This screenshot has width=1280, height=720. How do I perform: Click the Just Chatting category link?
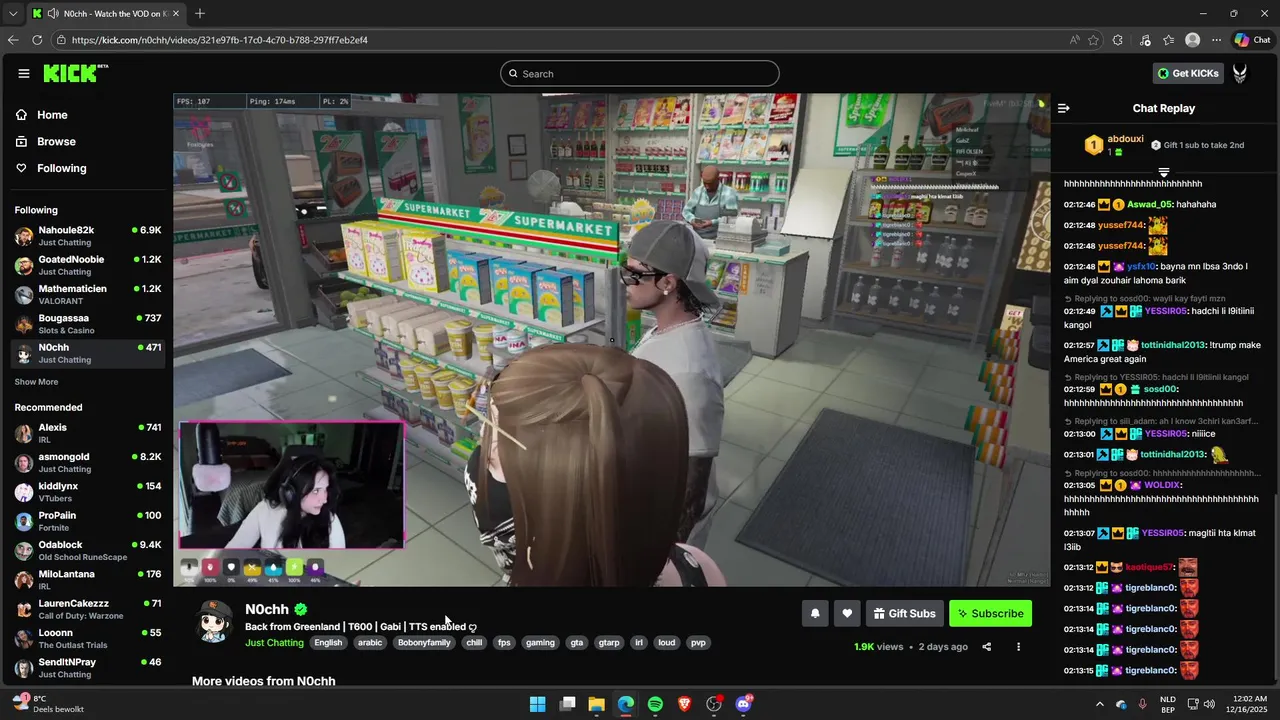click(274, 643)
